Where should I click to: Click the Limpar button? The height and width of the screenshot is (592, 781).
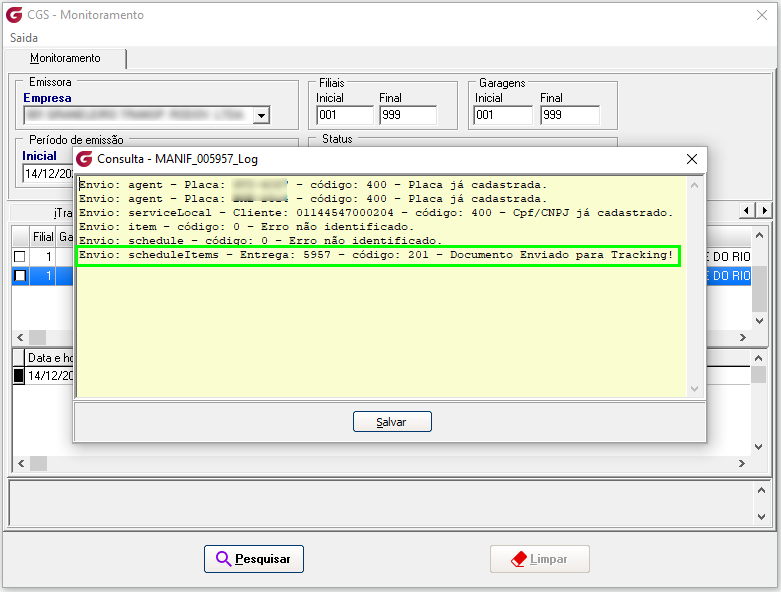[x=539, y=559]
